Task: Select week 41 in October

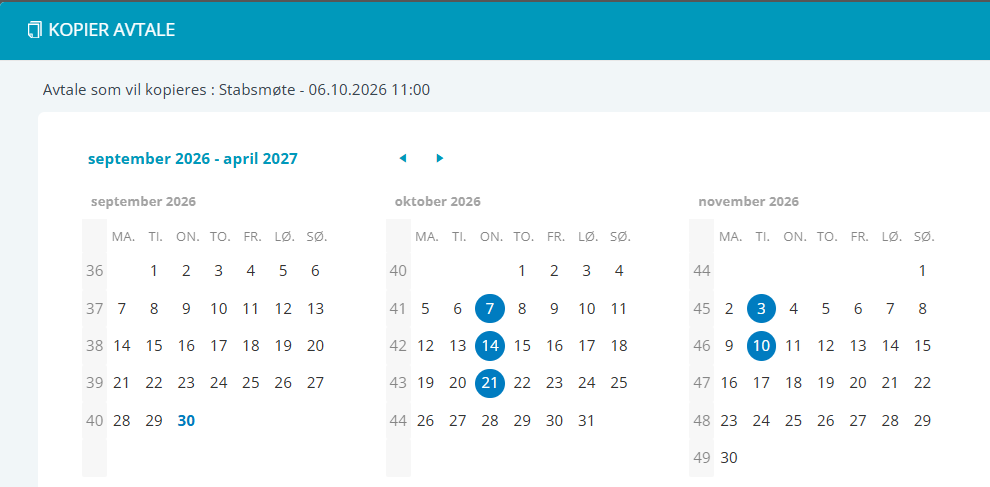Action: [x=398, y=309]
